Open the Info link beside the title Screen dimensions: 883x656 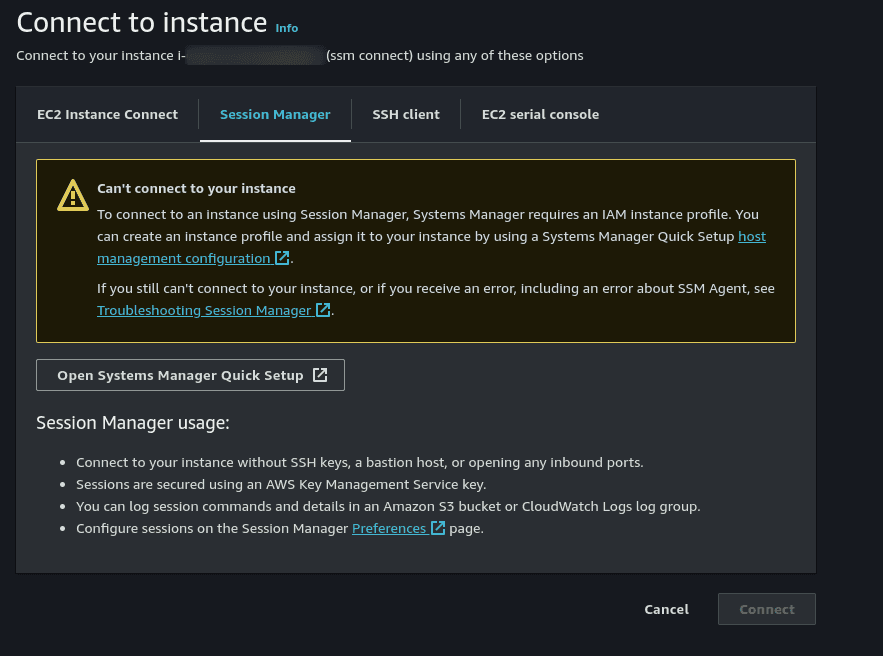pos(287,28)
